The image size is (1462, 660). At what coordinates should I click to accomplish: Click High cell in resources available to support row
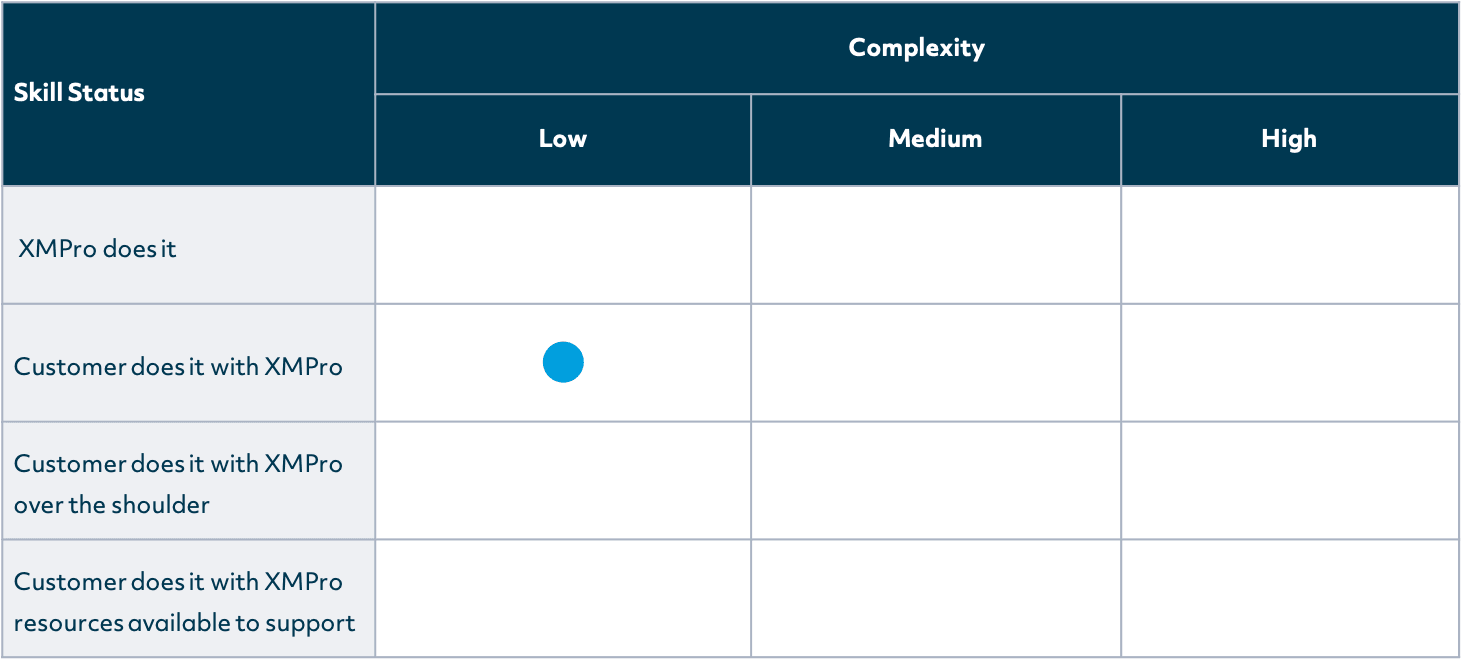pyautogui.click(x=1289, y=598)
